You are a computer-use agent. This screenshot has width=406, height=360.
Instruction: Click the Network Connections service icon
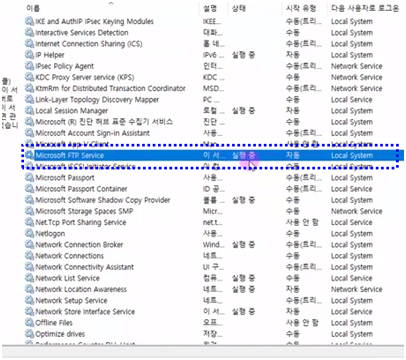tap(29, 256)
